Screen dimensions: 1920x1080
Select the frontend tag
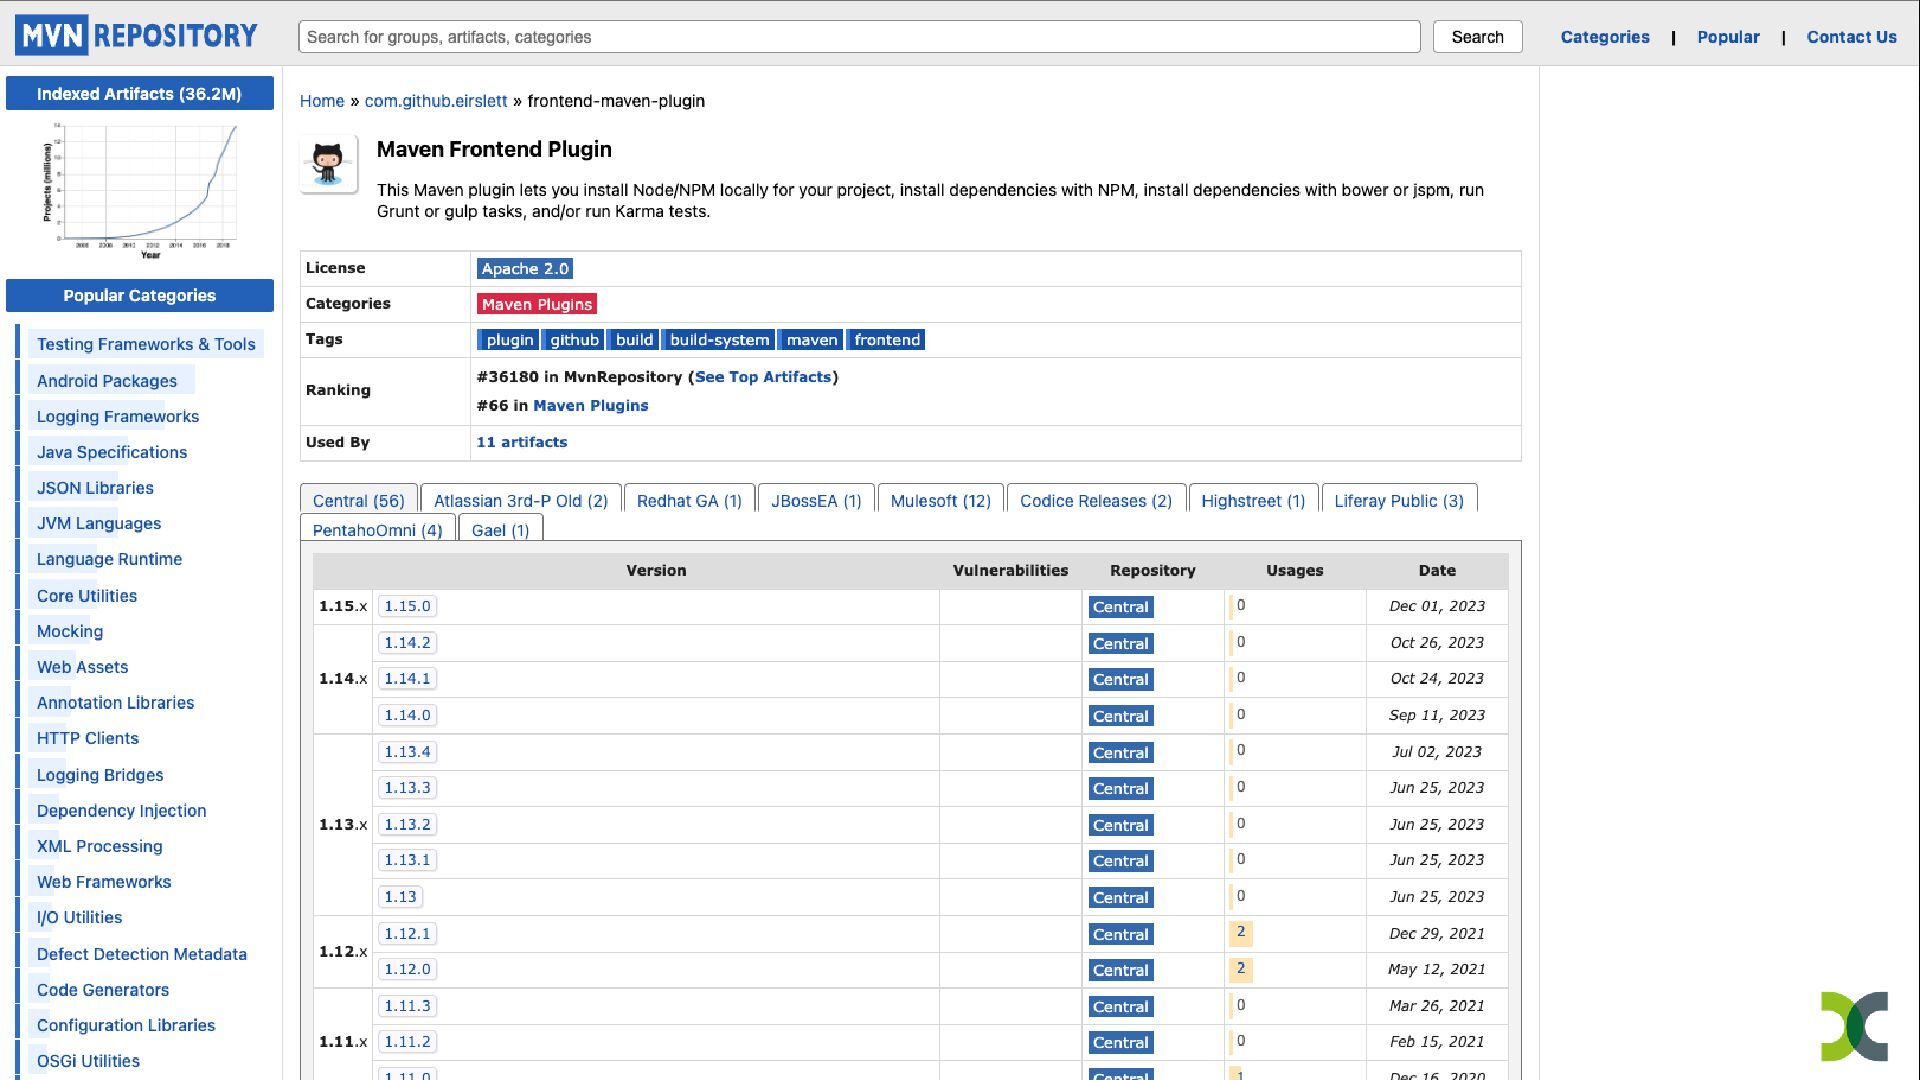(887, 340)
